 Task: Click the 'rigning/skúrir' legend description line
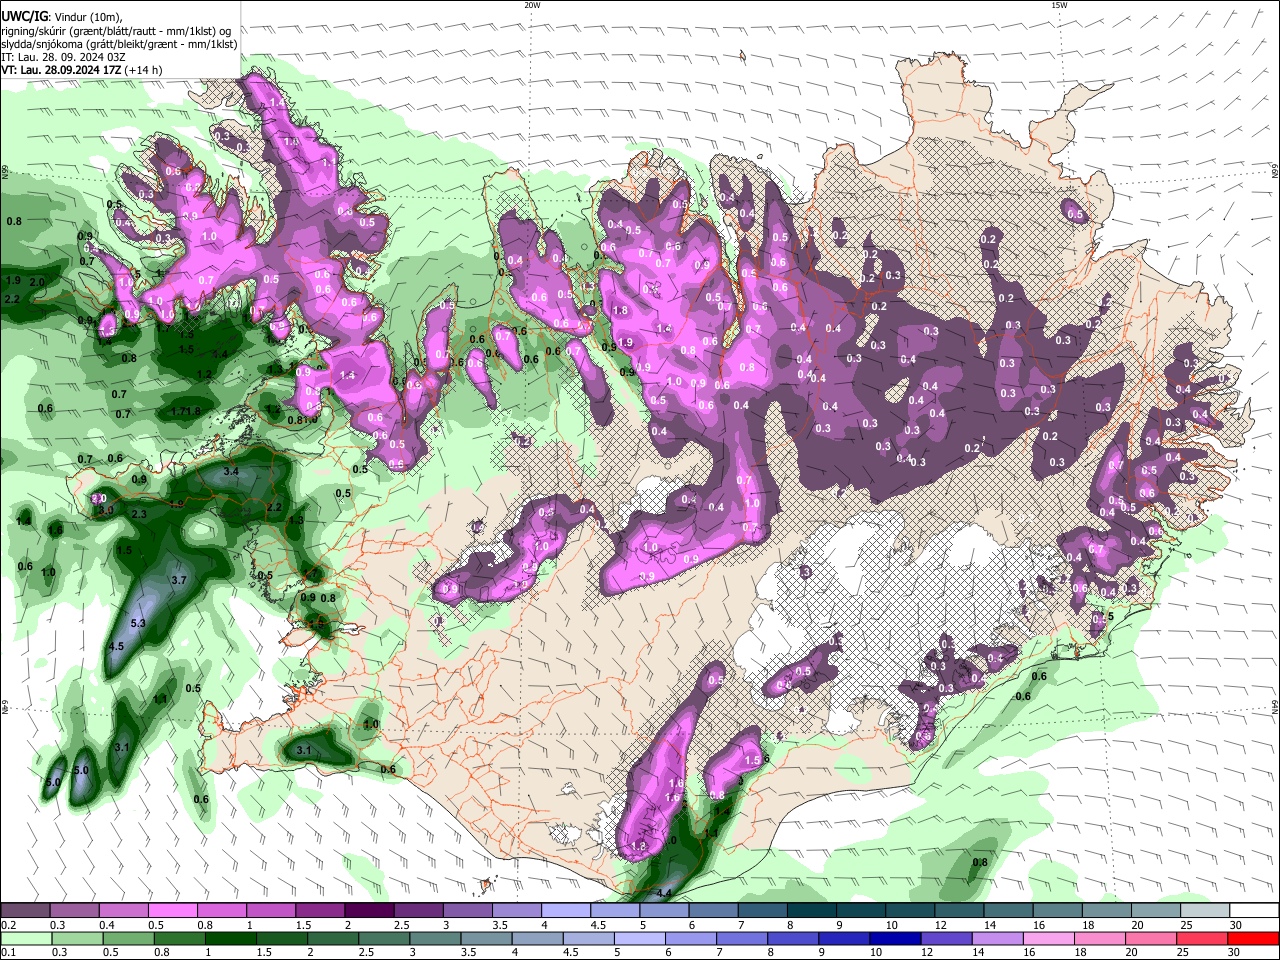point(116,30)
